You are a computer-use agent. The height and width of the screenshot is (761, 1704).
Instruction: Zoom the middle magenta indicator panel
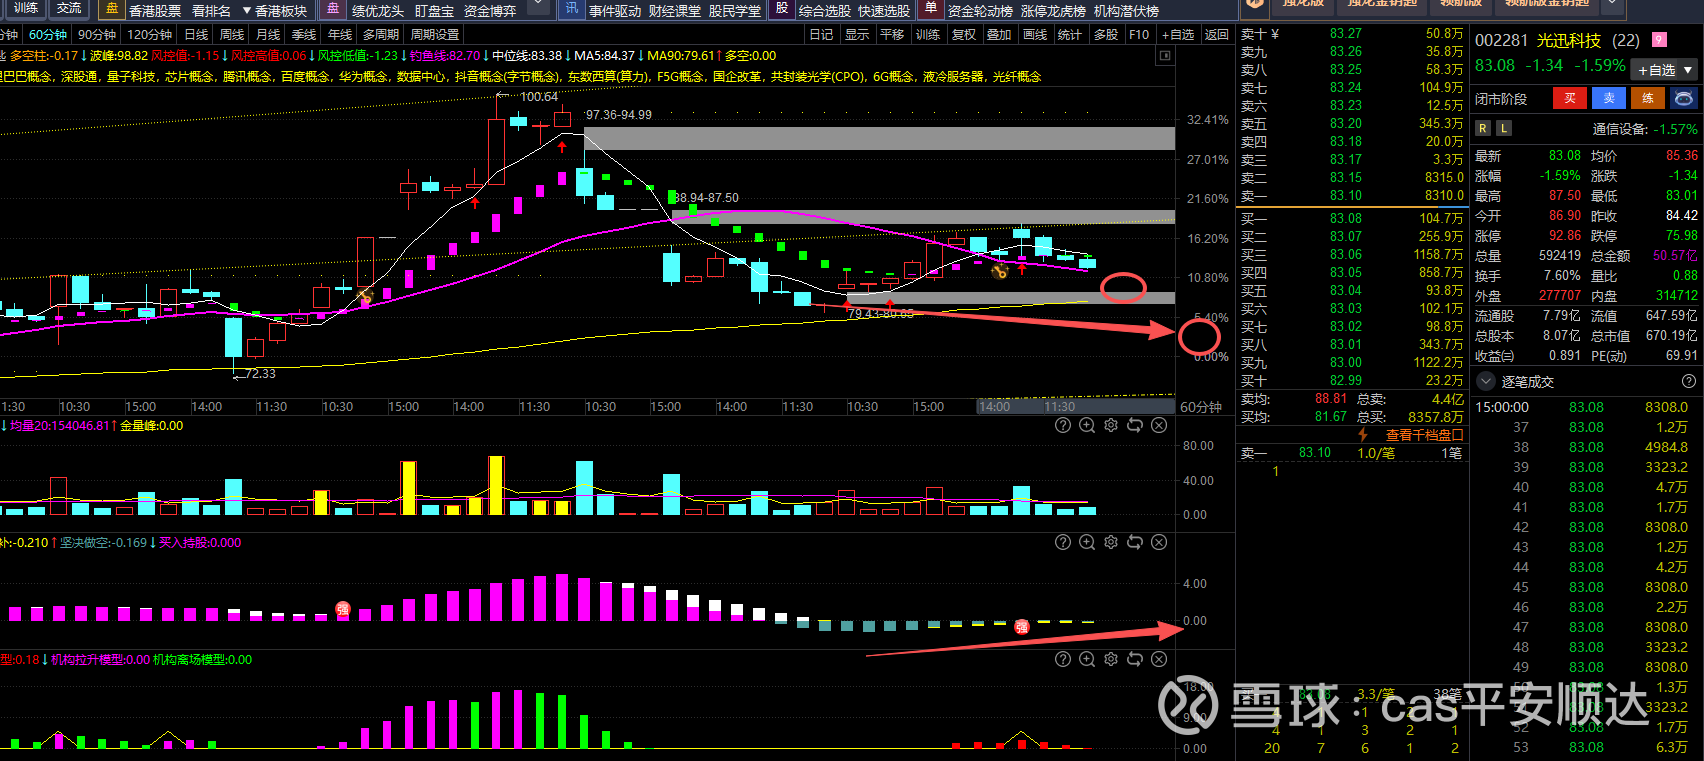[x=1087, y=542]
